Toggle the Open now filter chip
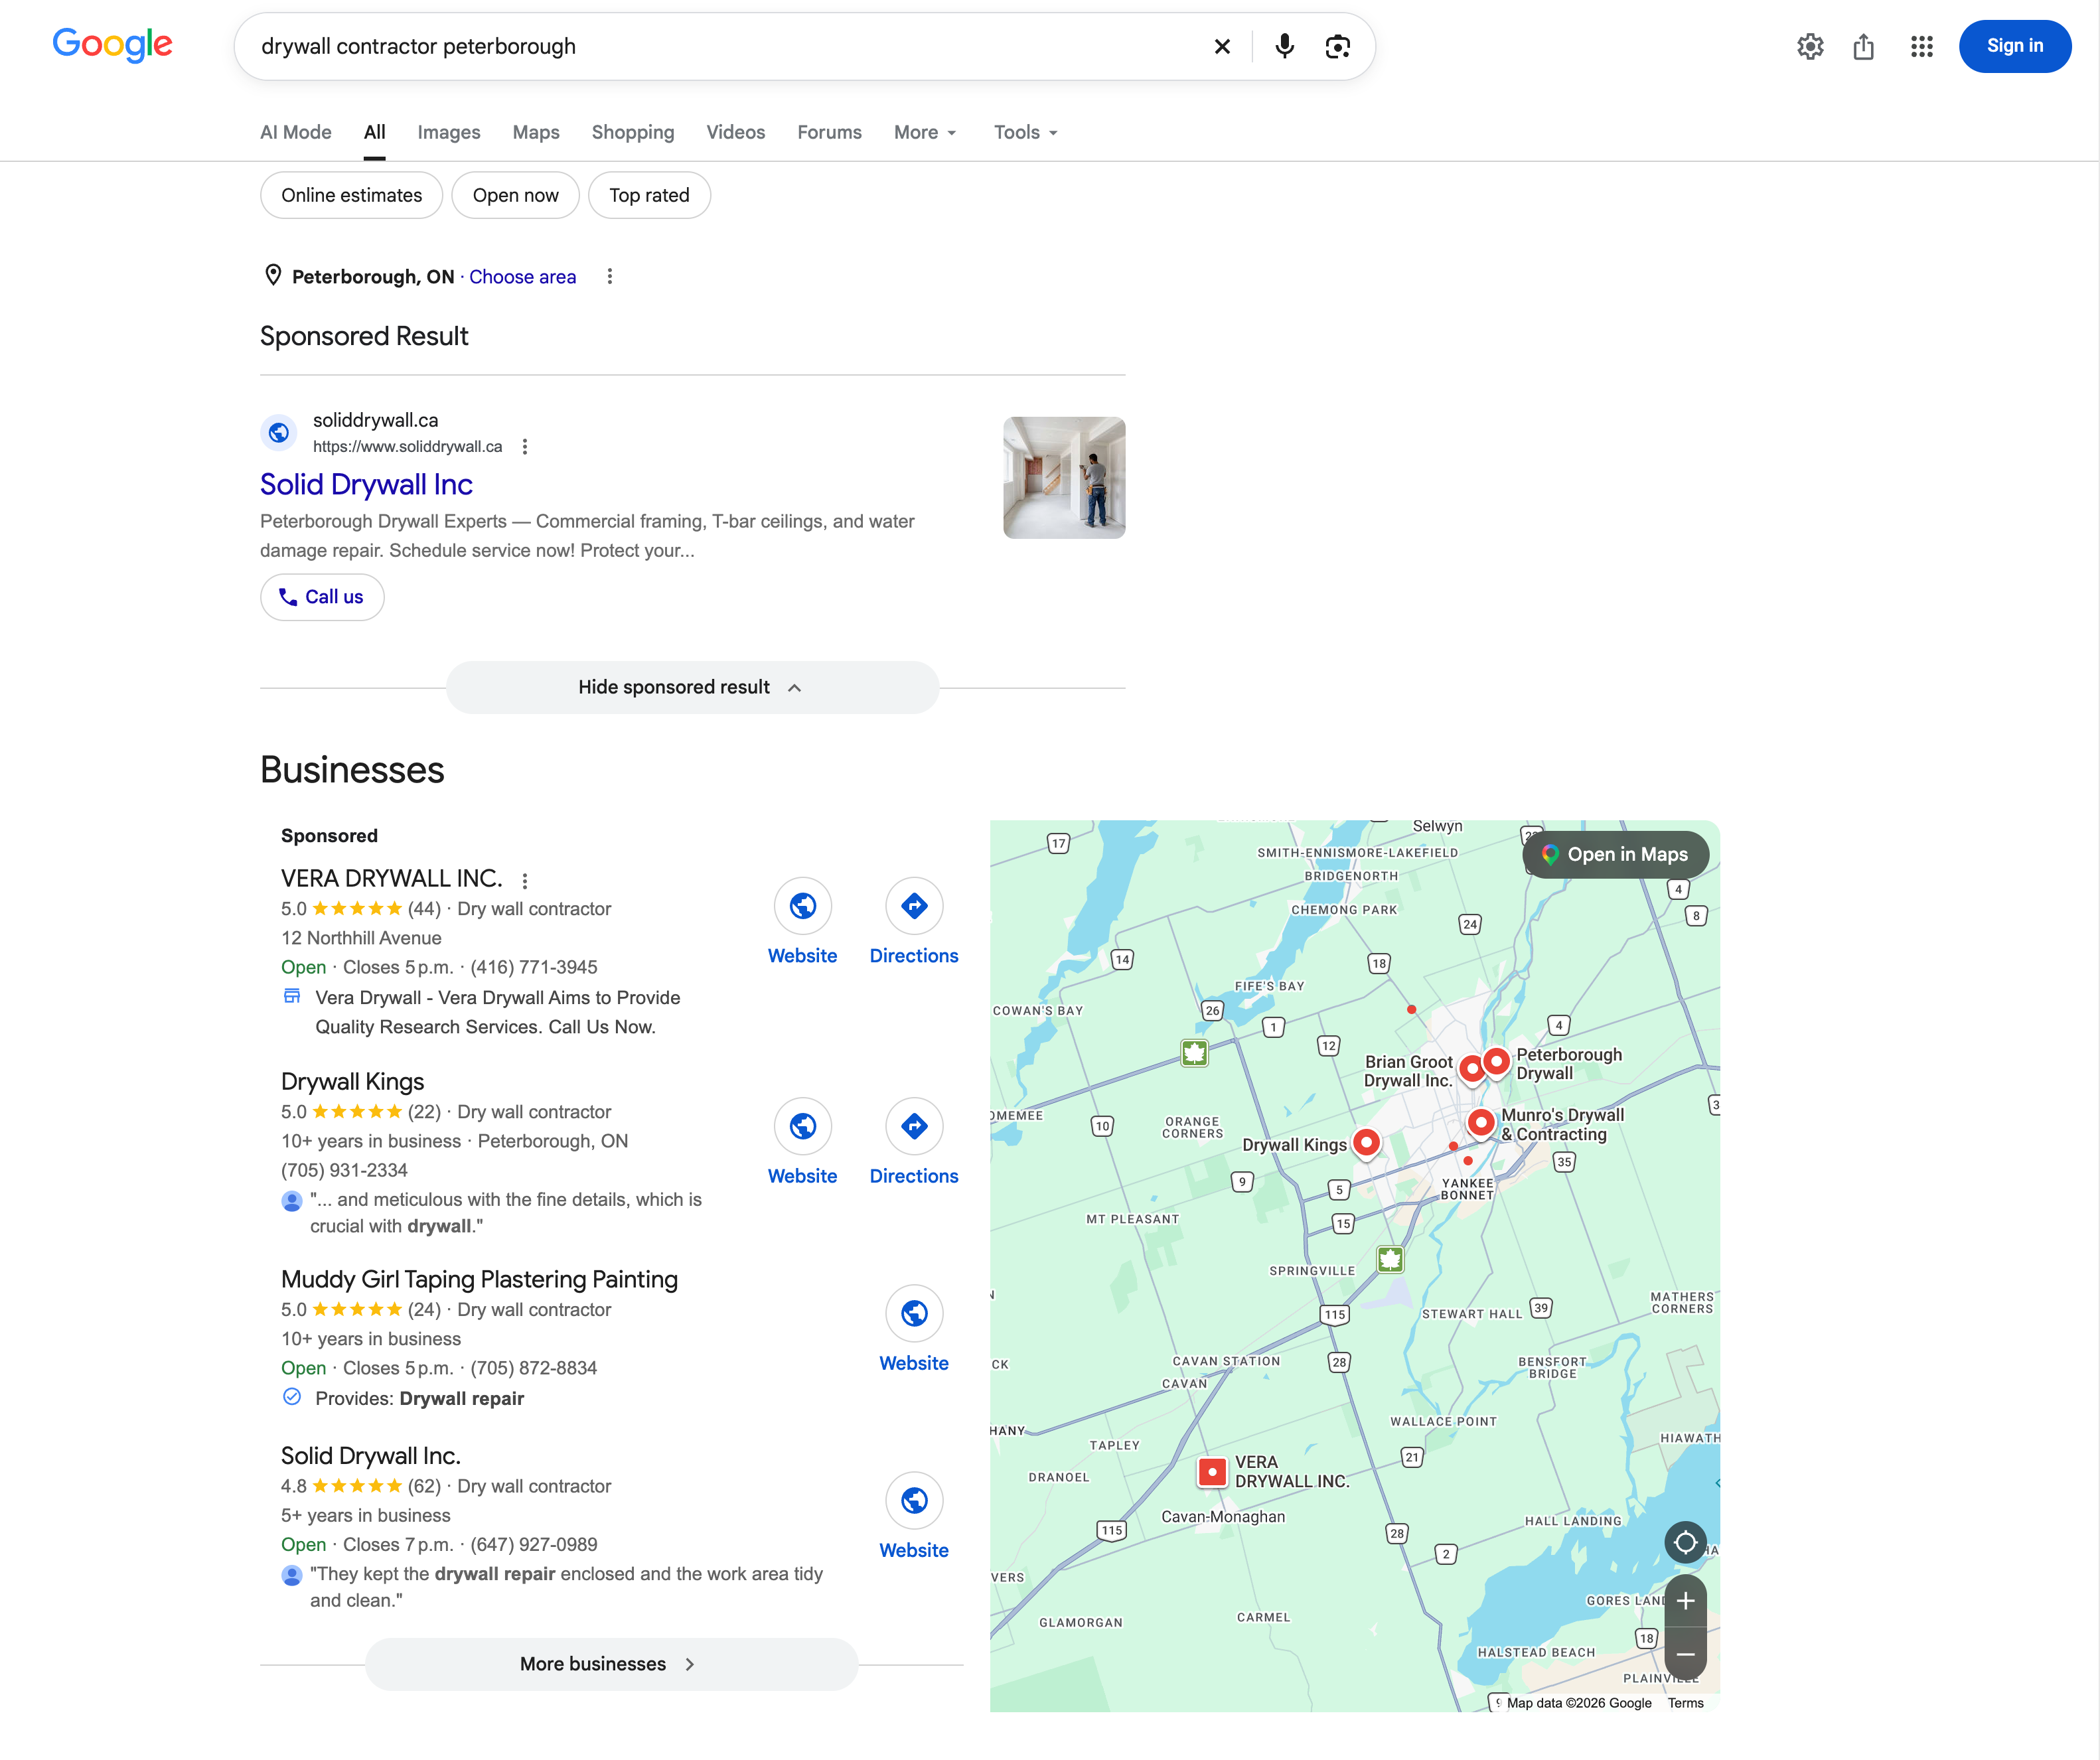 point(515,195)
